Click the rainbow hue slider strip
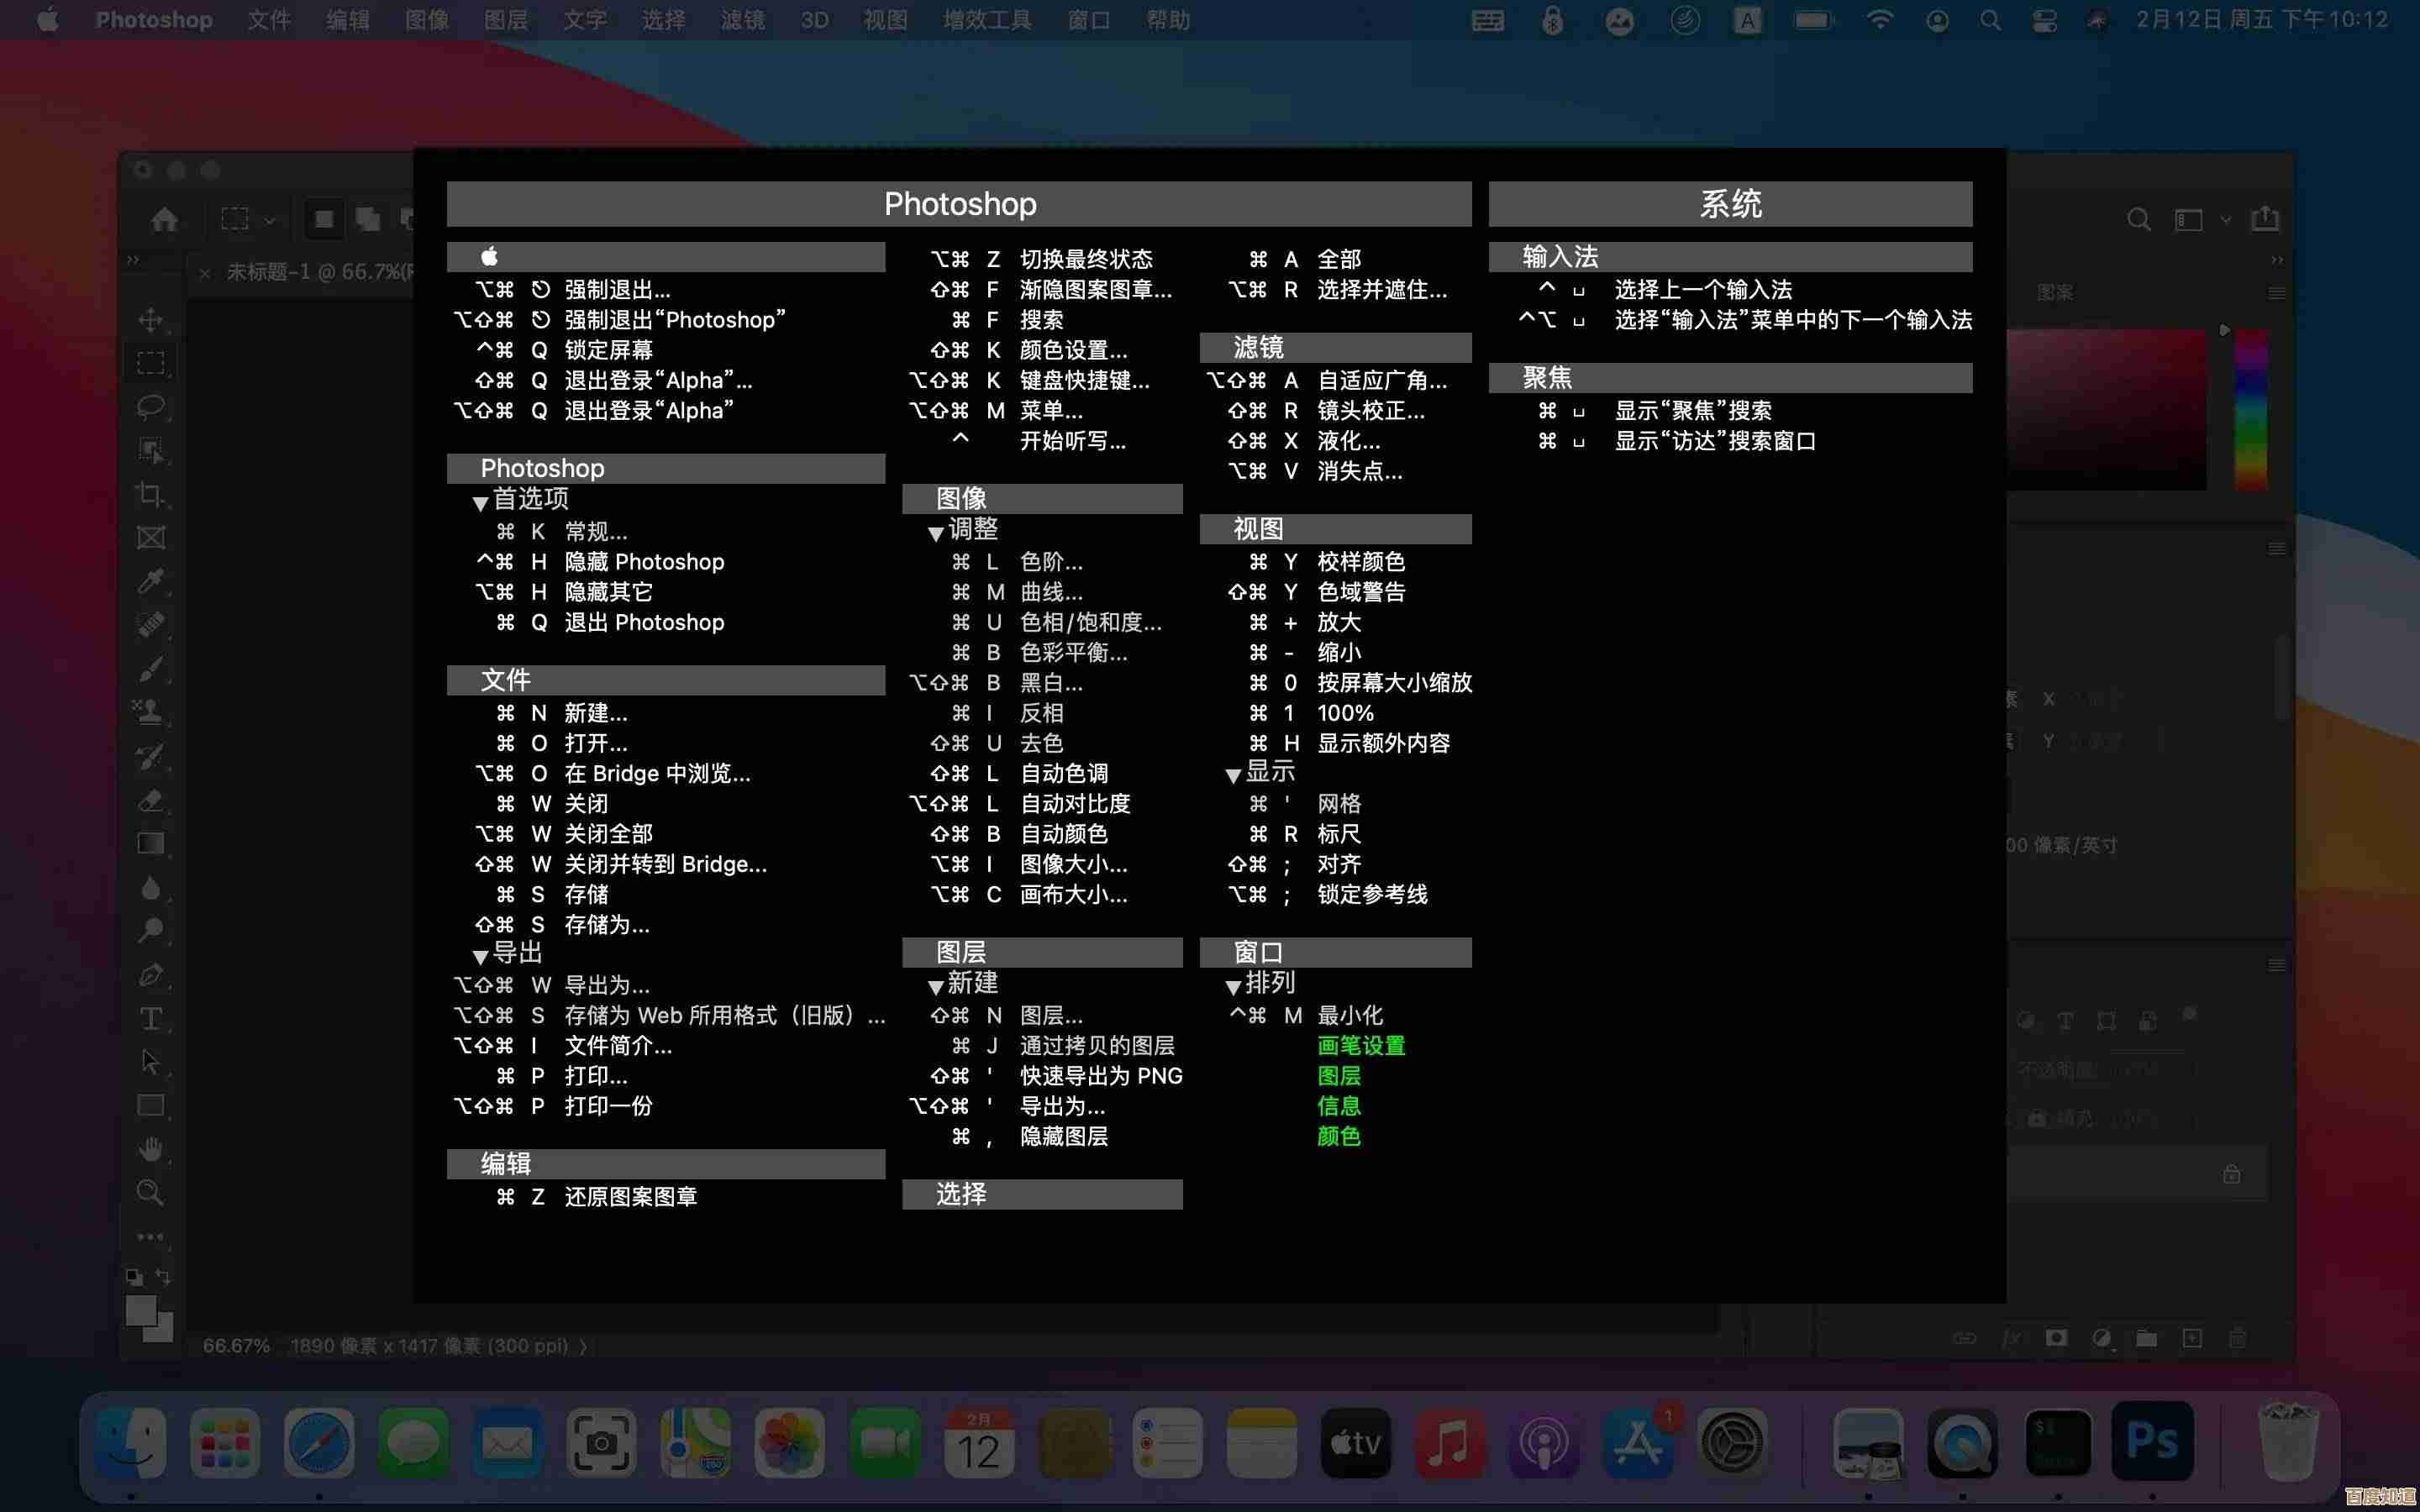 2250,410
